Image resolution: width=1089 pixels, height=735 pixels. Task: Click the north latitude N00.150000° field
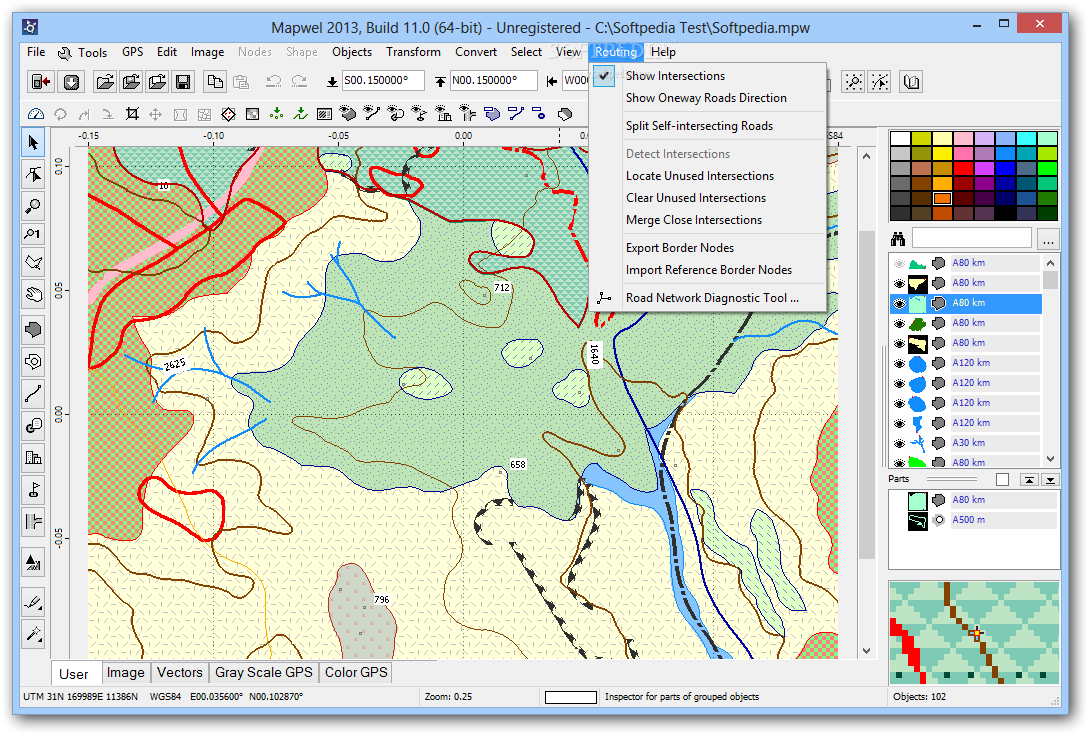[493, 81]
